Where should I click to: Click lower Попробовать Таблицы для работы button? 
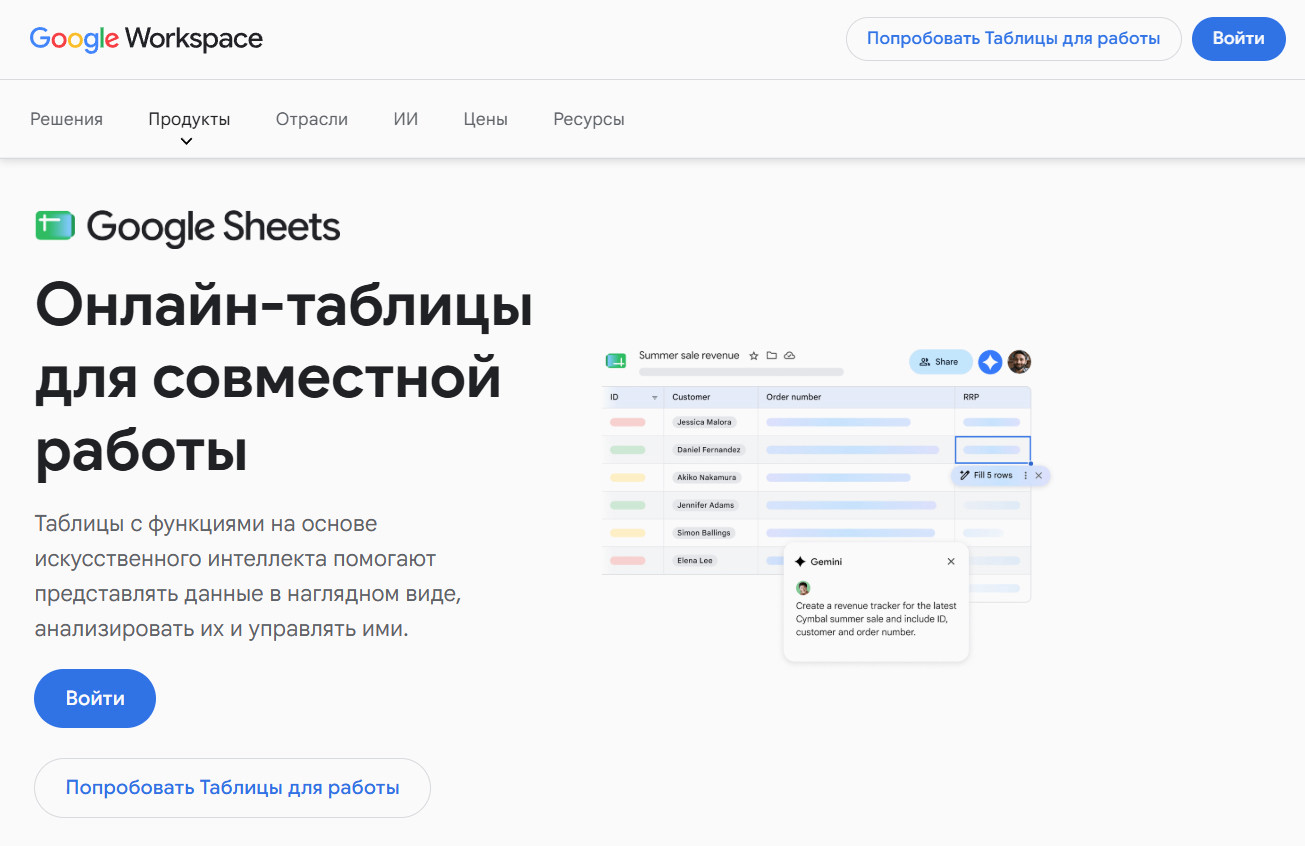(232, 788)
